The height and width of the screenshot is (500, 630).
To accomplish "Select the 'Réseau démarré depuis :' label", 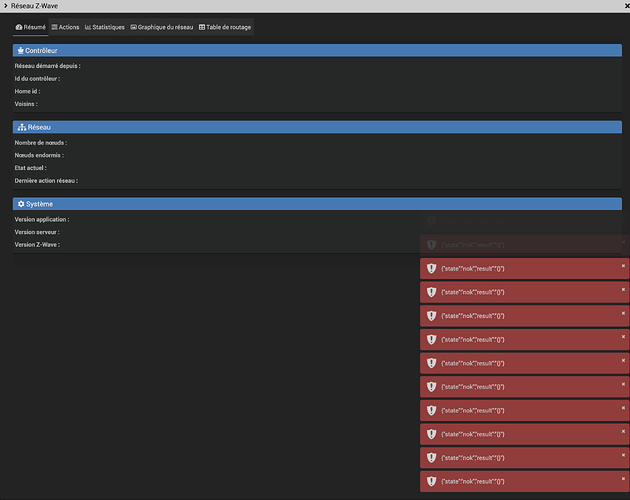I will [47, 66].
